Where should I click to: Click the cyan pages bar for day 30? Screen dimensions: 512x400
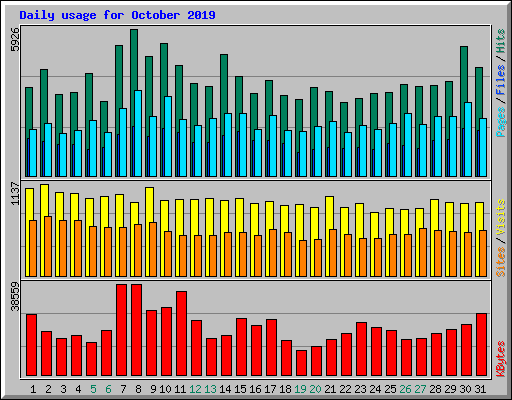pyautogui.click(x=468, y=139)
